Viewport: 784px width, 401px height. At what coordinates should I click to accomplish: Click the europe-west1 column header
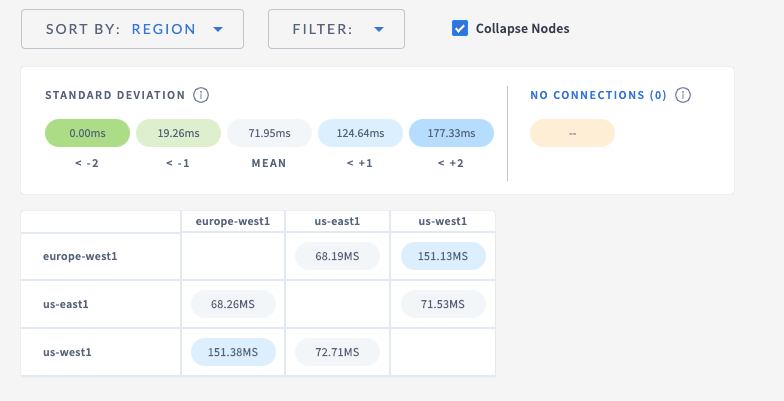[x=233, y=221]
